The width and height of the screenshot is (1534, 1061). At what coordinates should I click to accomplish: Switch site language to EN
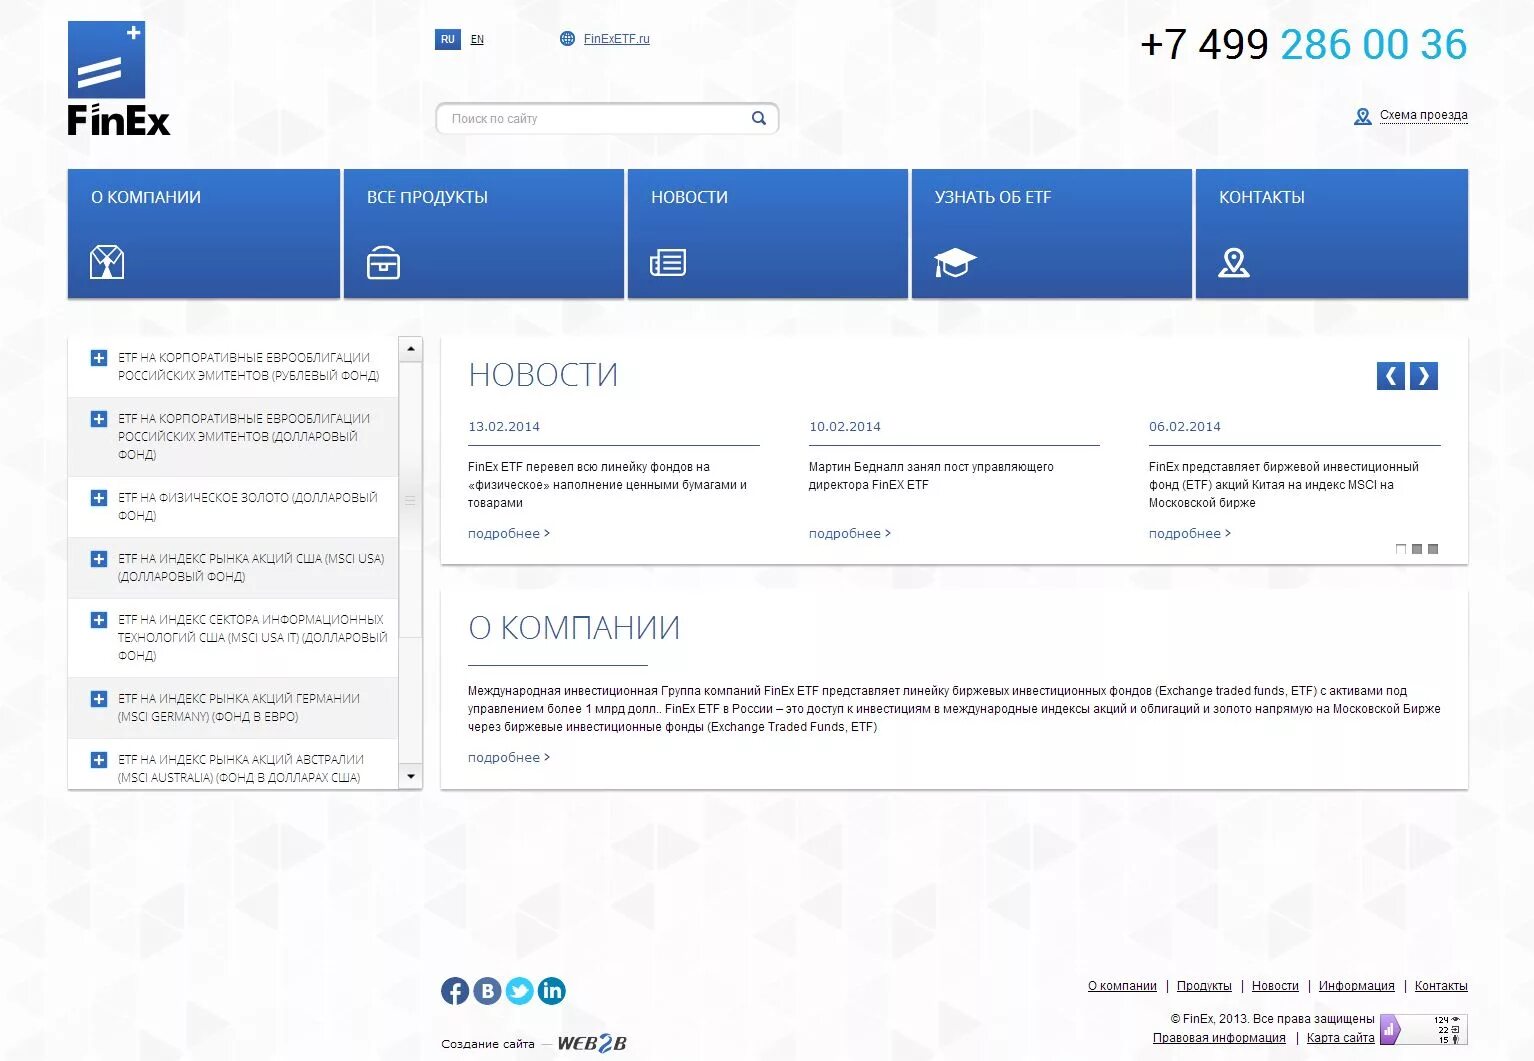click(x=477, y=39)
